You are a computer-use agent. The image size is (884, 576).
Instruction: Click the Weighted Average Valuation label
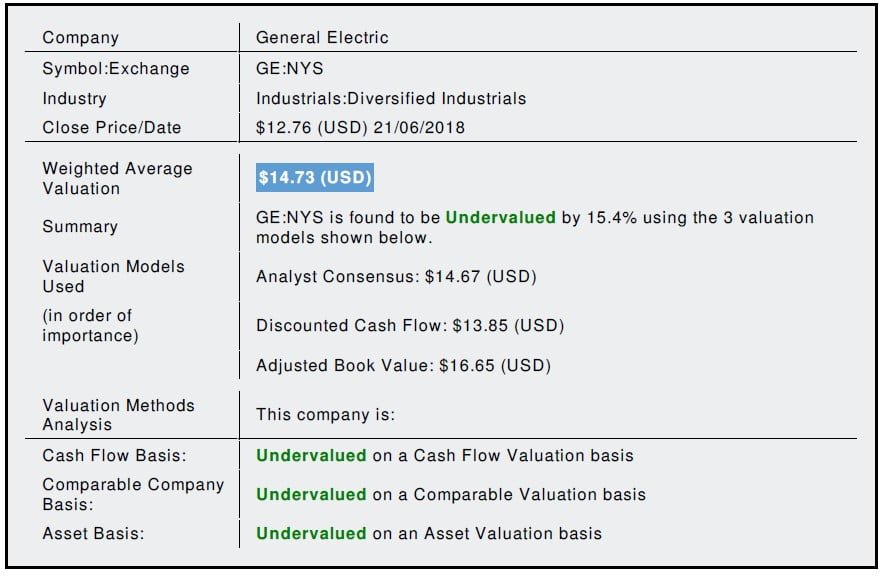(117, 178)
